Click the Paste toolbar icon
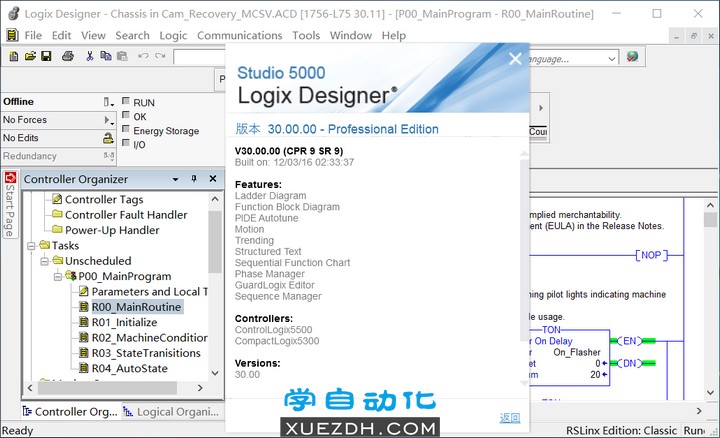Screen dimensions: 720x438 [x=122, y=56]
